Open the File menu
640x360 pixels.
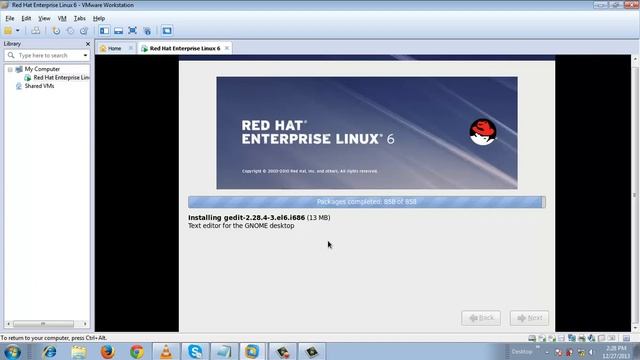pos(10,18)
